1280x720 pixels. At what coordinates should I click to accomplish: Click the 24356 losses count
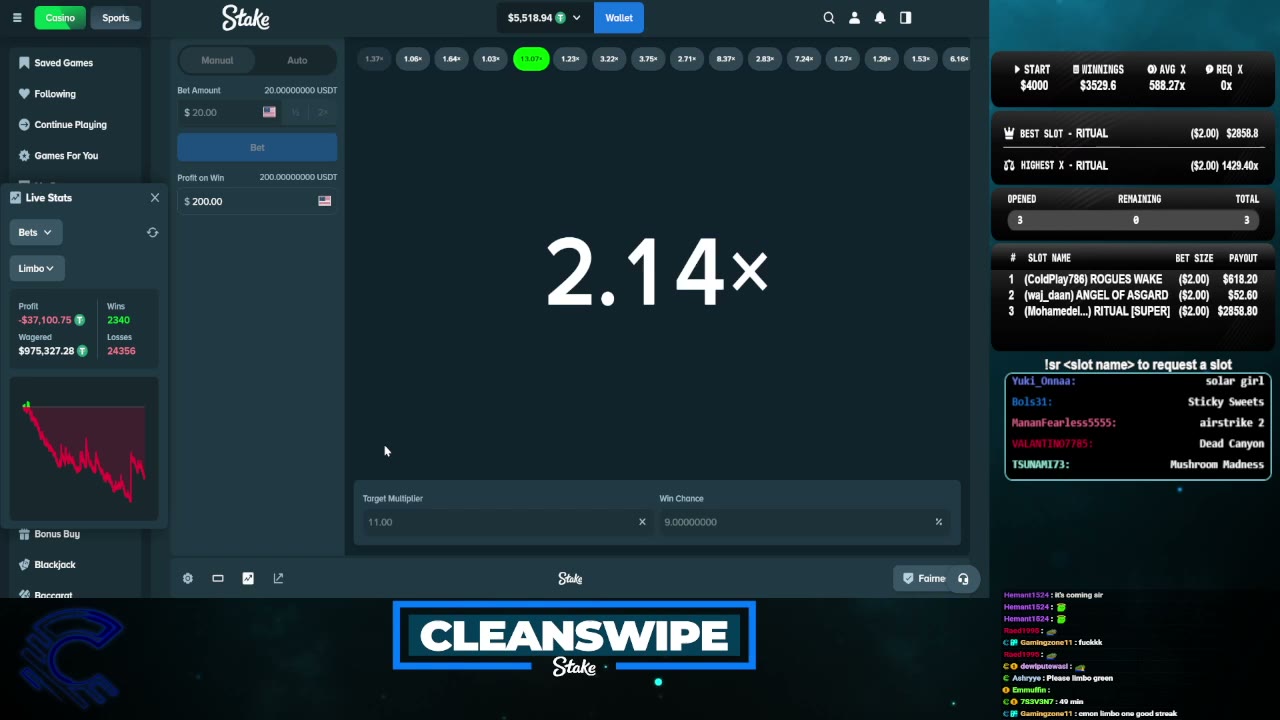pos(121,351)
